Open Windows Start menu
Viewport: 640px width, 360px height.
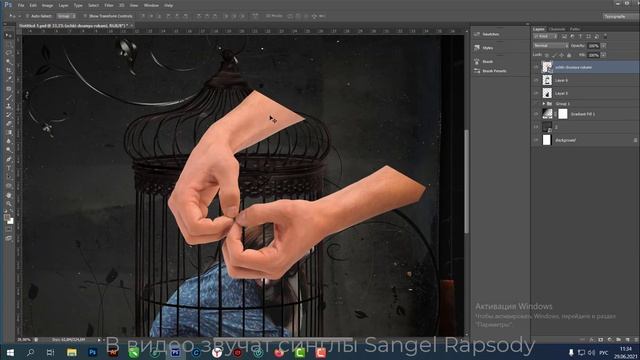pyautogui.click(x=10, y=352)
